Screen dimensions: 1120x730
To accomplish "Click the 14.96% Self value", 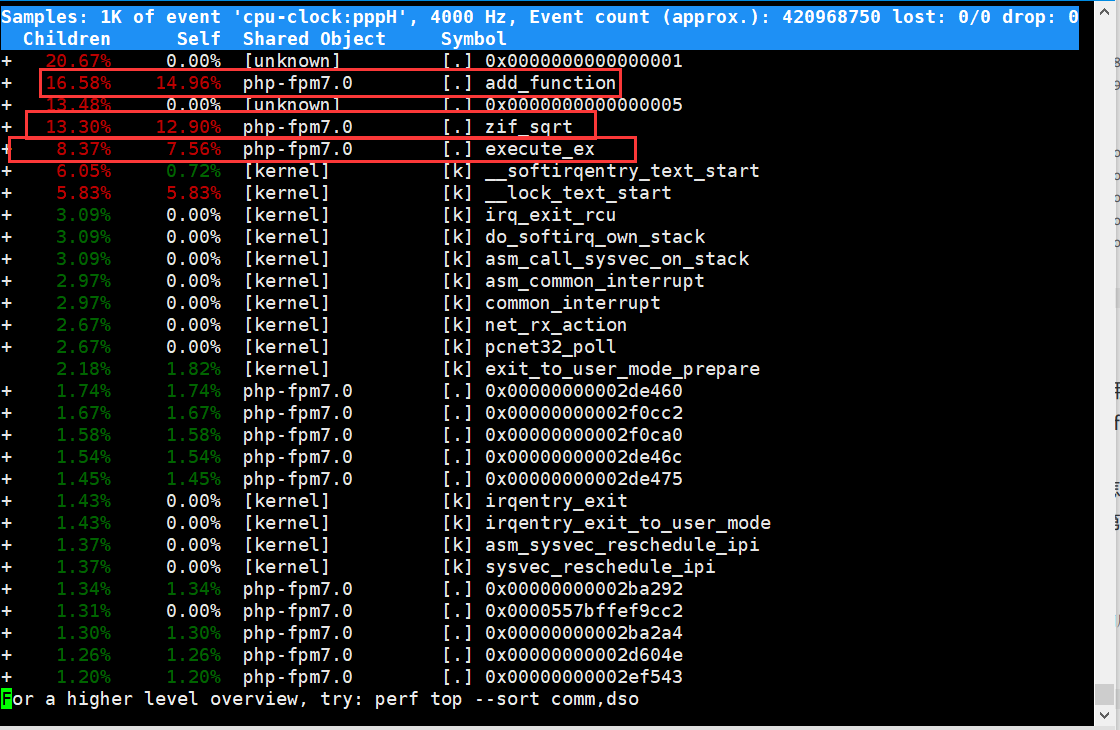I will tap(189, 83).
